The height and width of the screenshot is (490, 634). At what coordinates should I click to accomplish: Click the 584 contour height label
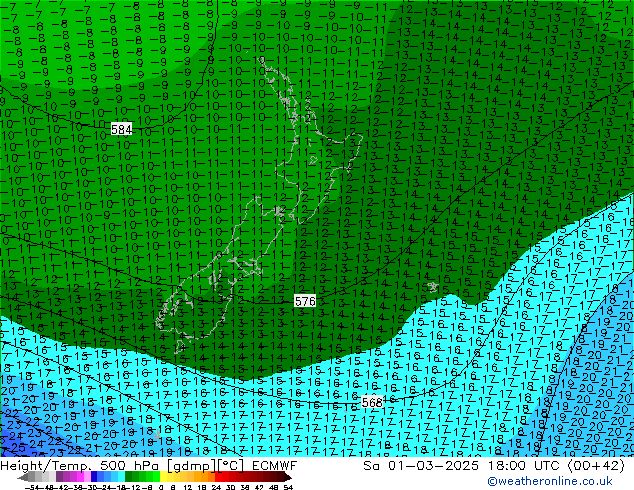[121, 130]
